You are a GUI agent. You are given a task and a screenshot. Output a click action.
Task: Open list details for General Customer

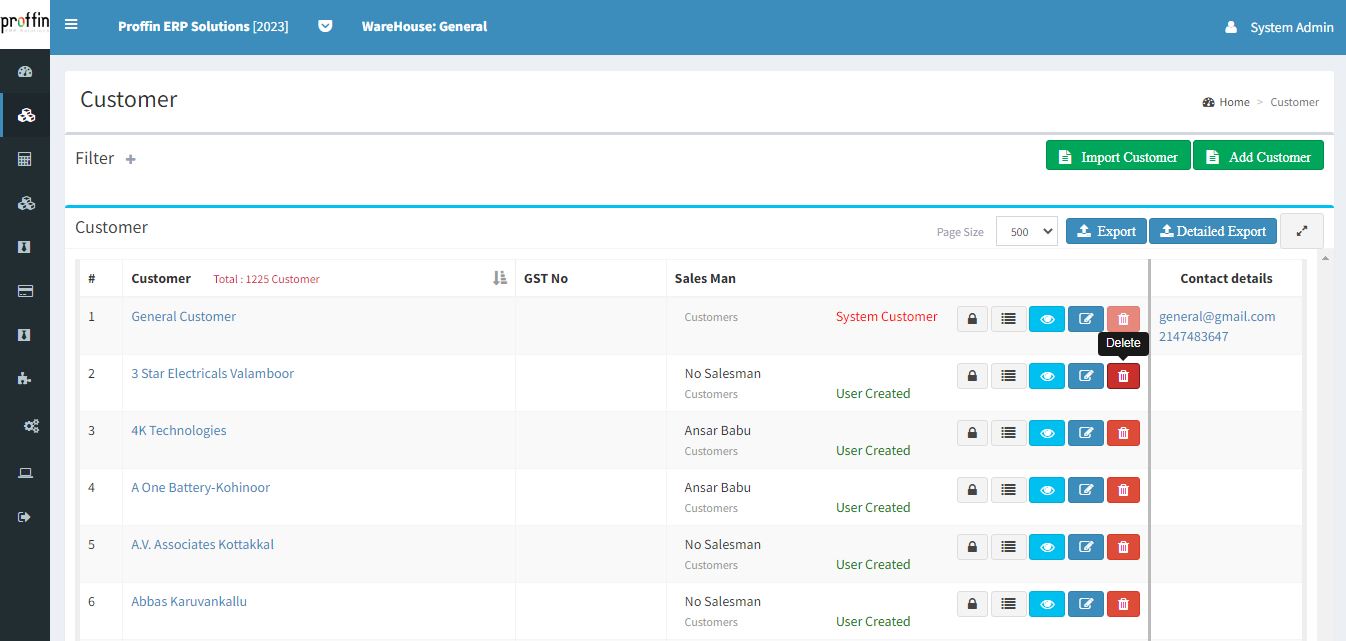[1009, 319]
